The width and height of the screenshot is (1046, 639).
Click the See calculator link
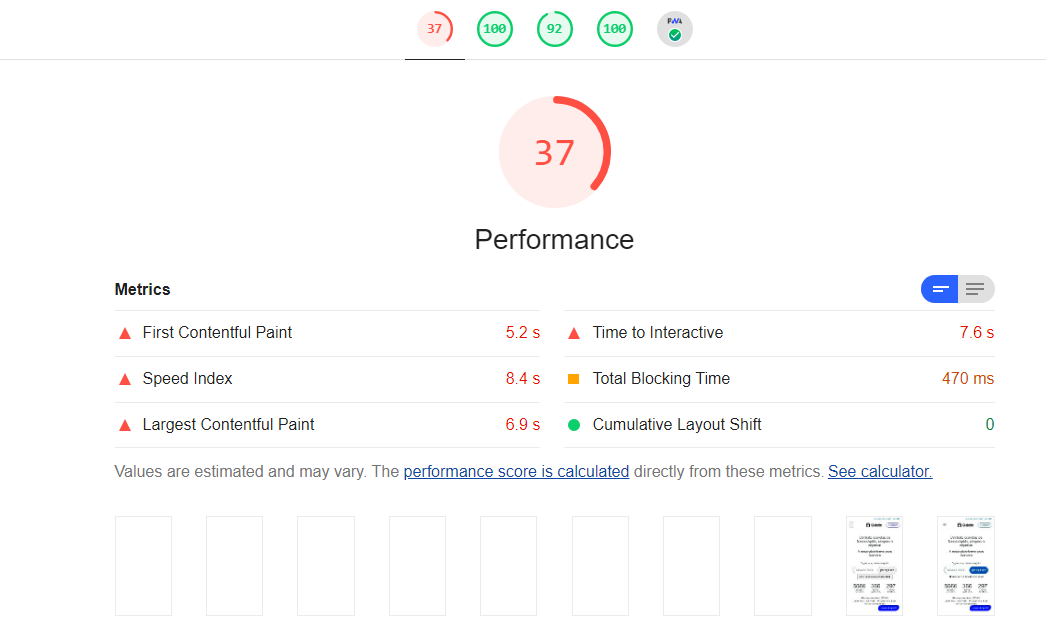[x=879, y=471]
